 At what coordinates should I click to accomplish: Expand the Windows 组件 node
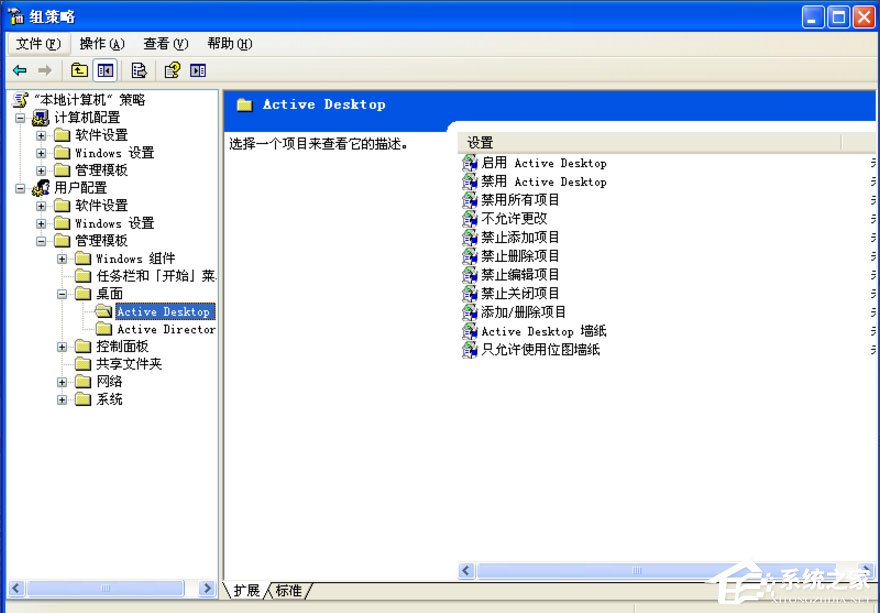click(x=62, y=258)
